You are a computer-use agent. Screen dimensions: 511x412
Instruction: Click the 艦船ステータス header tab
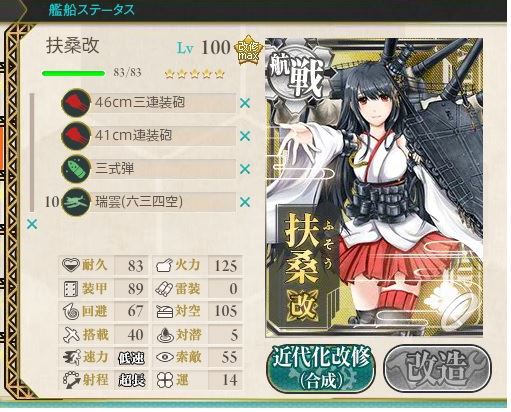(91, 10)
